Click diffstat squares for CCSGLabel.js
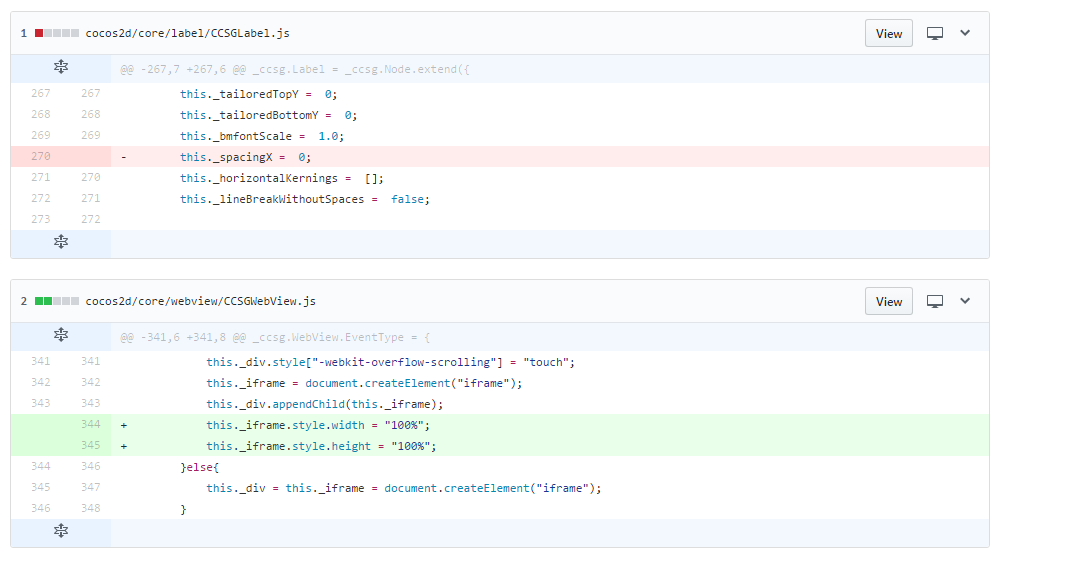This screenshot has width=1088, height=563. [x=57, y=33]
